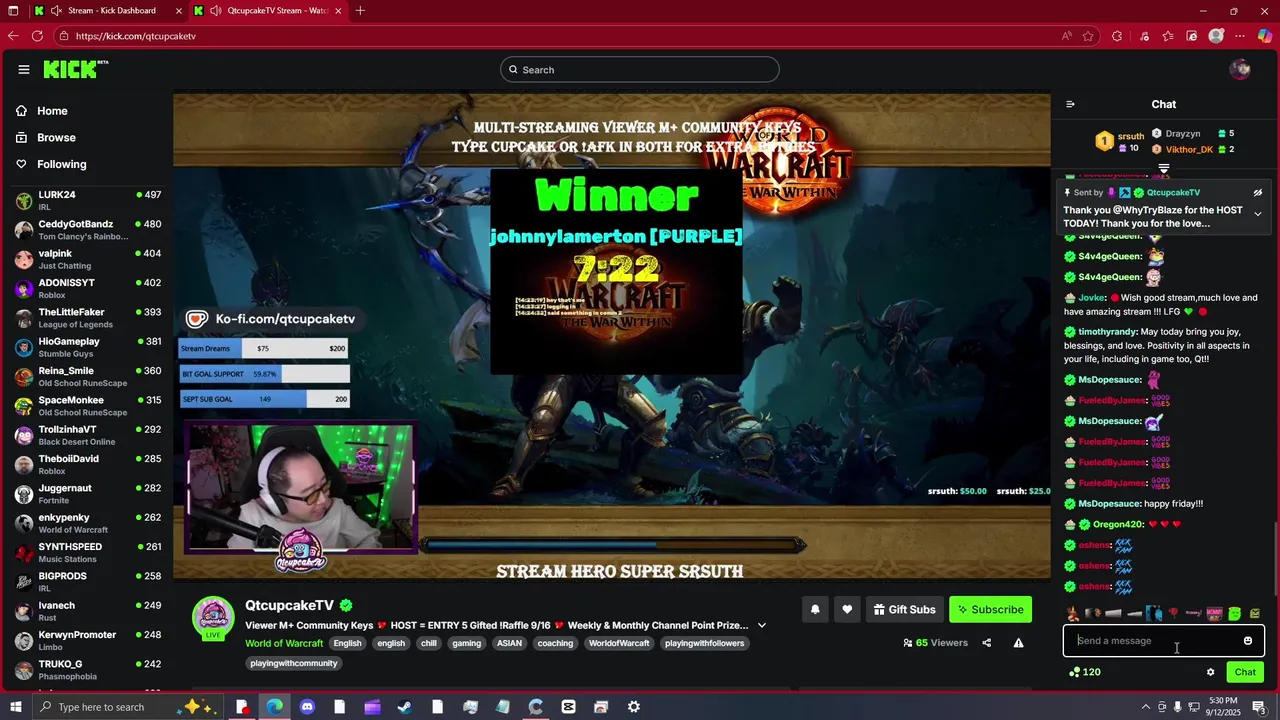Open Discord from the taskbar
Viewport: 1280px width, 720px height.
coord(307,707)
